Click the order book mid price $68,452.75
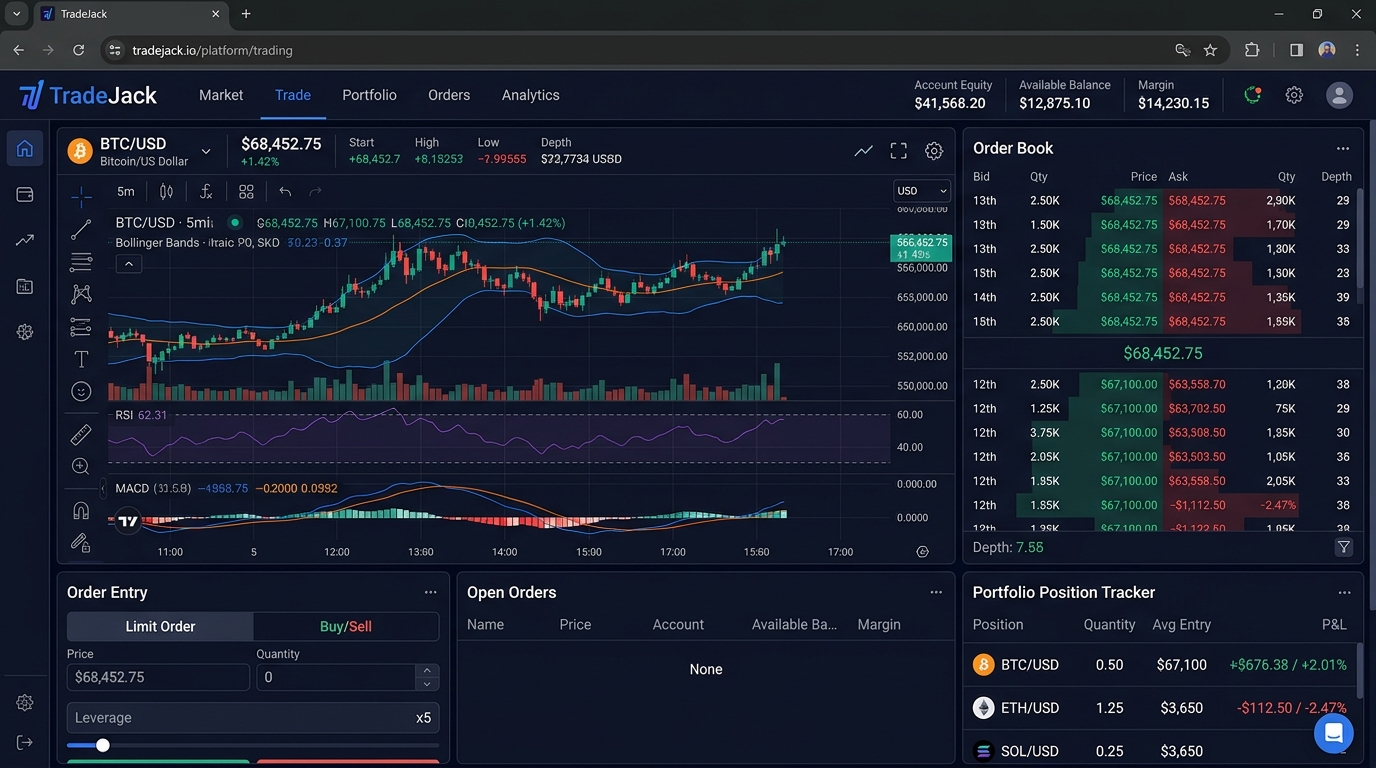1376x768 pixels. [x=1162, y=353]
